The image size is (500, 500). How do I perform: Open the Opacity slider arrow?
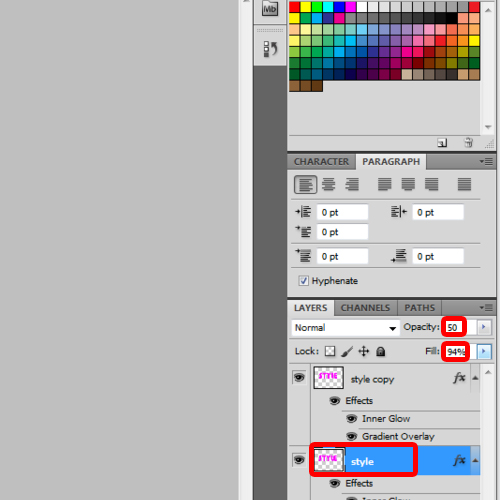coord(484,327)
